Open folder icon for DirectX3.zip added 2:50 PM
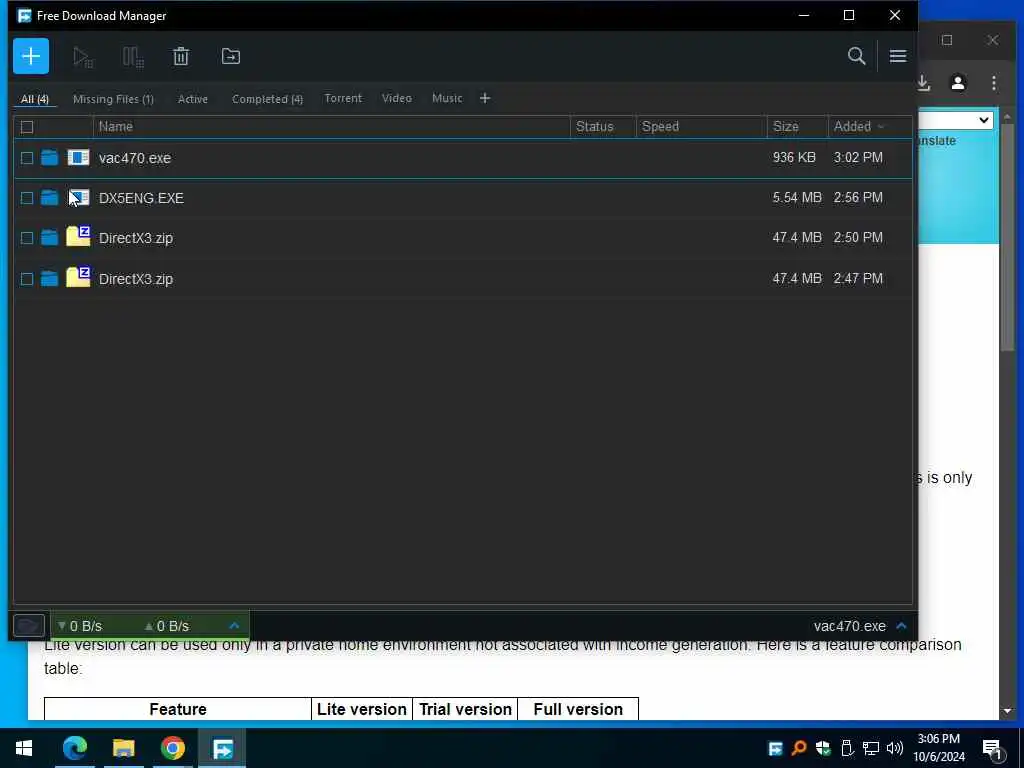This screenshot has width=1024, height=768. [x=50, y=238]
